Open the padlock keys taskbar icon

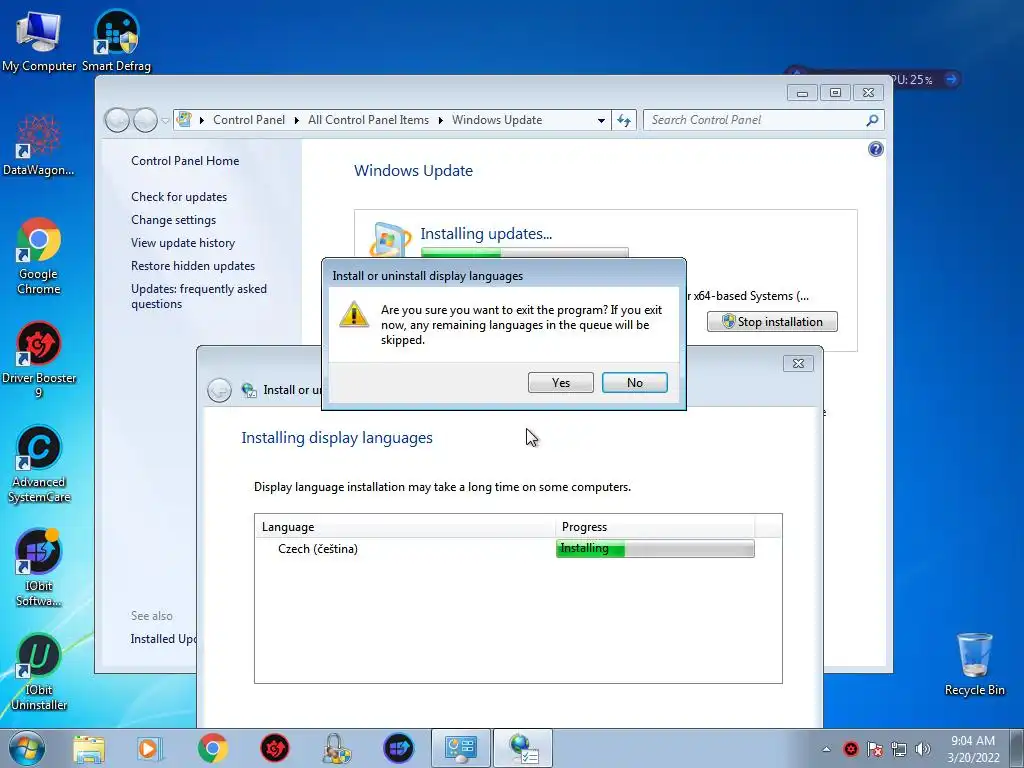click(x=336, y=748)
